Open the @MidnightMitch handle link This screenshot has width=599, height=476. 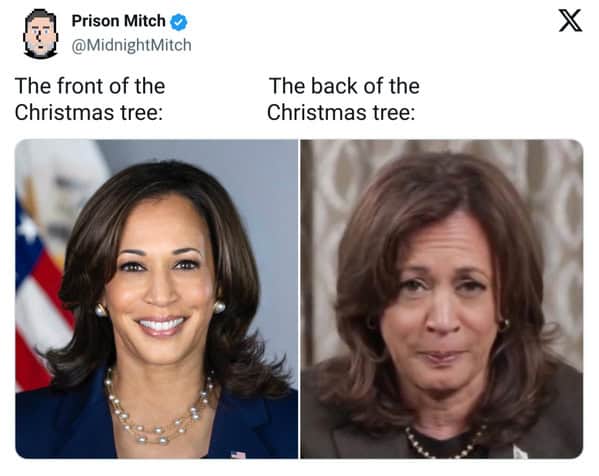(x=131, y=45)
